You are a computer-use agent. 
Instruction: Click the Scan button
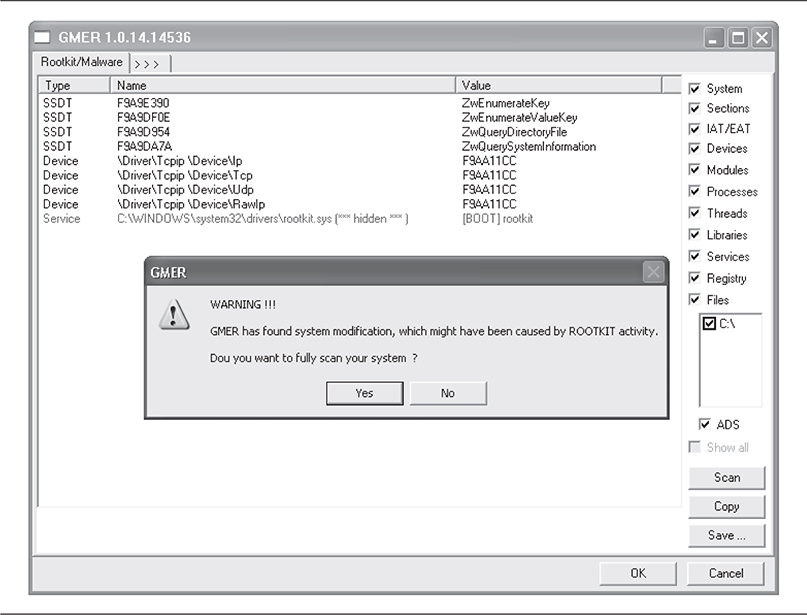pyautogui.click(x=727, y=478)
